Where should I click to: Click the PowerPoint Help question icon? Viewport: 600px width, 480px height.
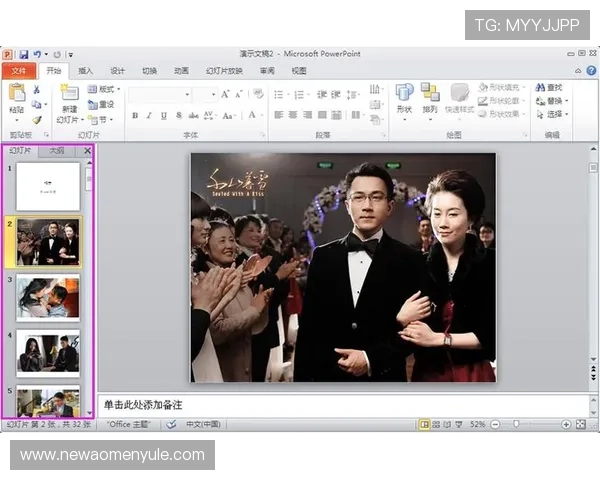pyautogui.click(x=591, y=70)
